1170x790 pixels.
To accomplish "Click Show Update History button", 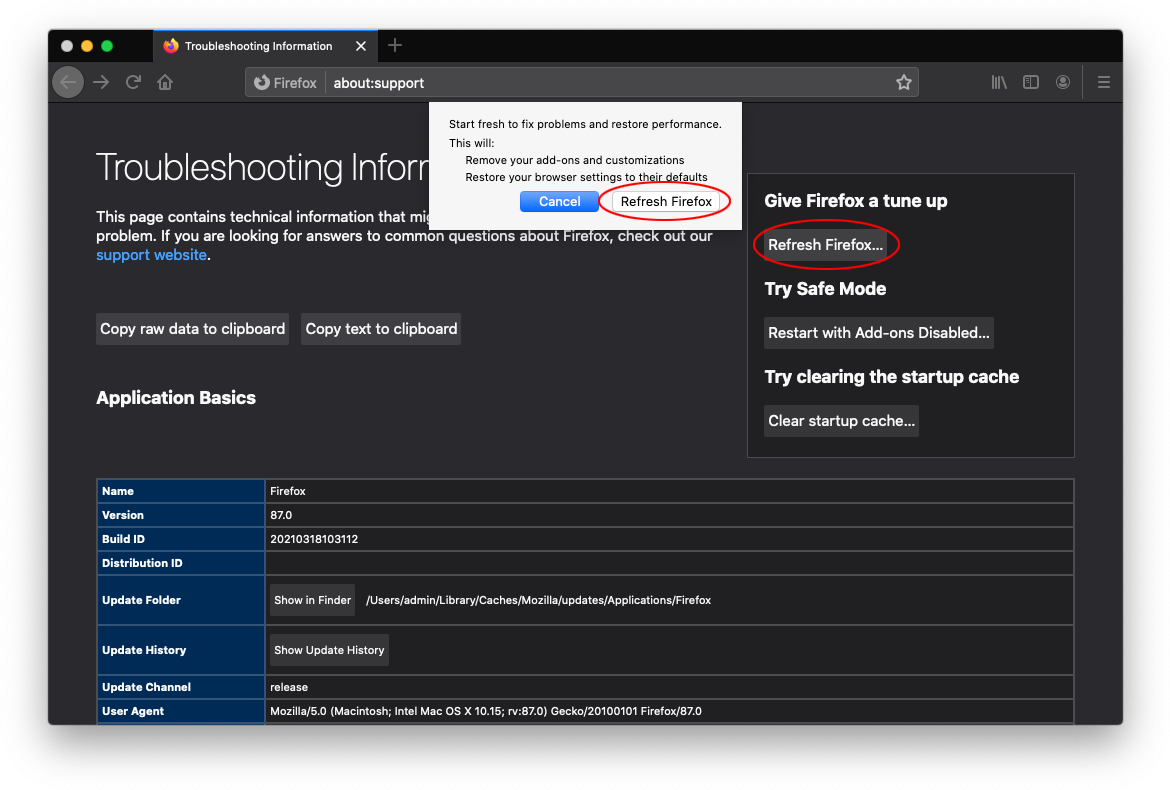I will [x=329, y=651].
